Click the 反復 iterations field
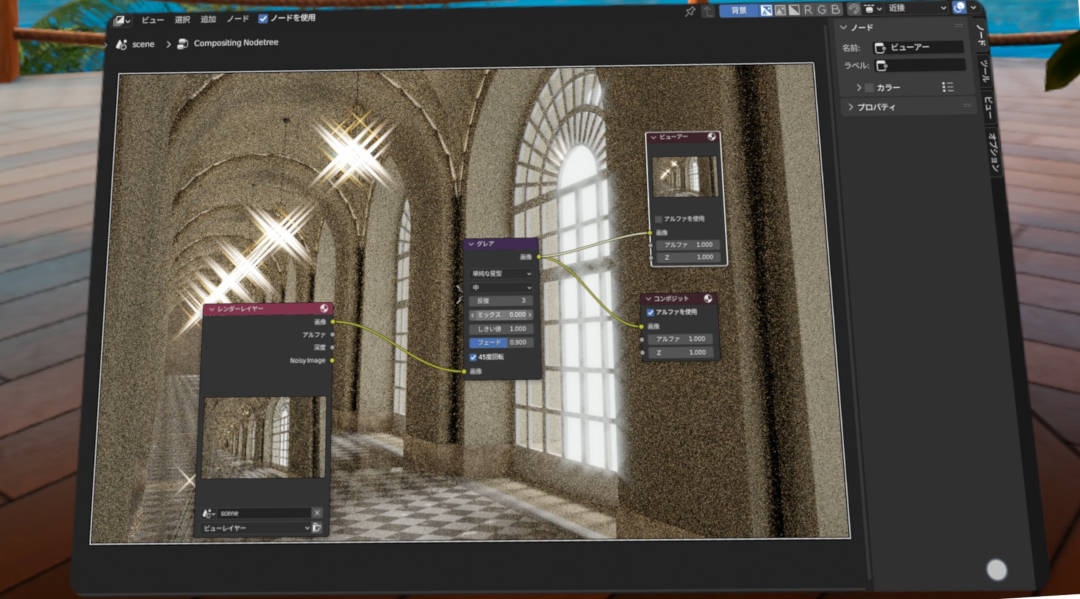 [501, 301]
